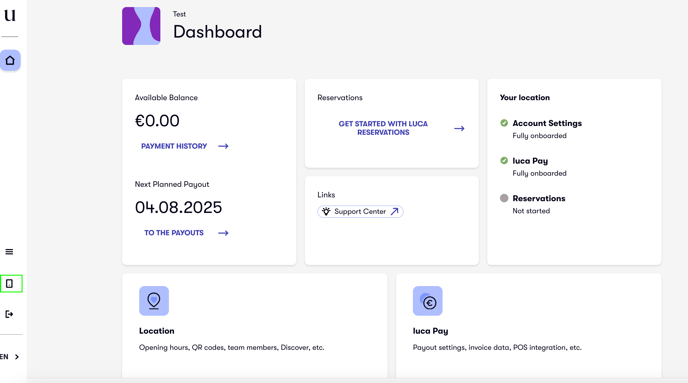This screenshot has height=383, width=688.
Task: Click 'Fully onboarded' under Account Settings
Action: (x=539, y=136)
